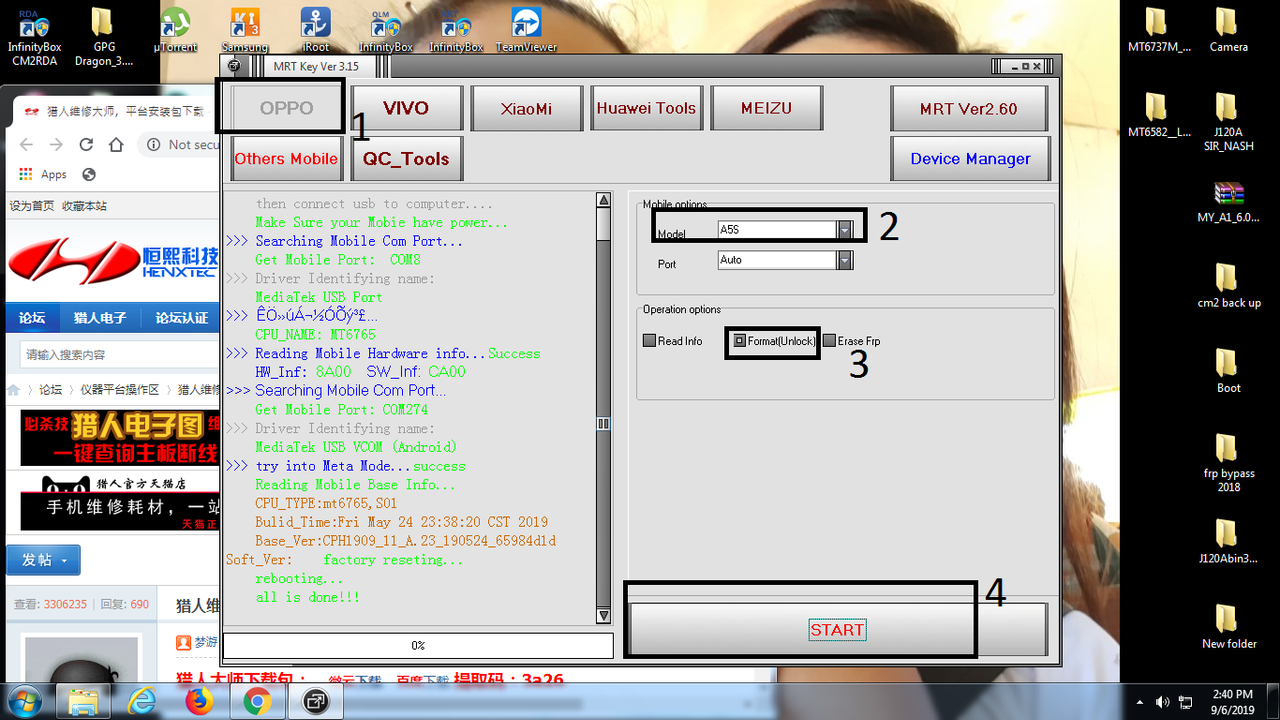Open 发帖 dropdown button in browser
Image resolution: width=1280 pixels, height=720 pixels.
coord(43,560)
